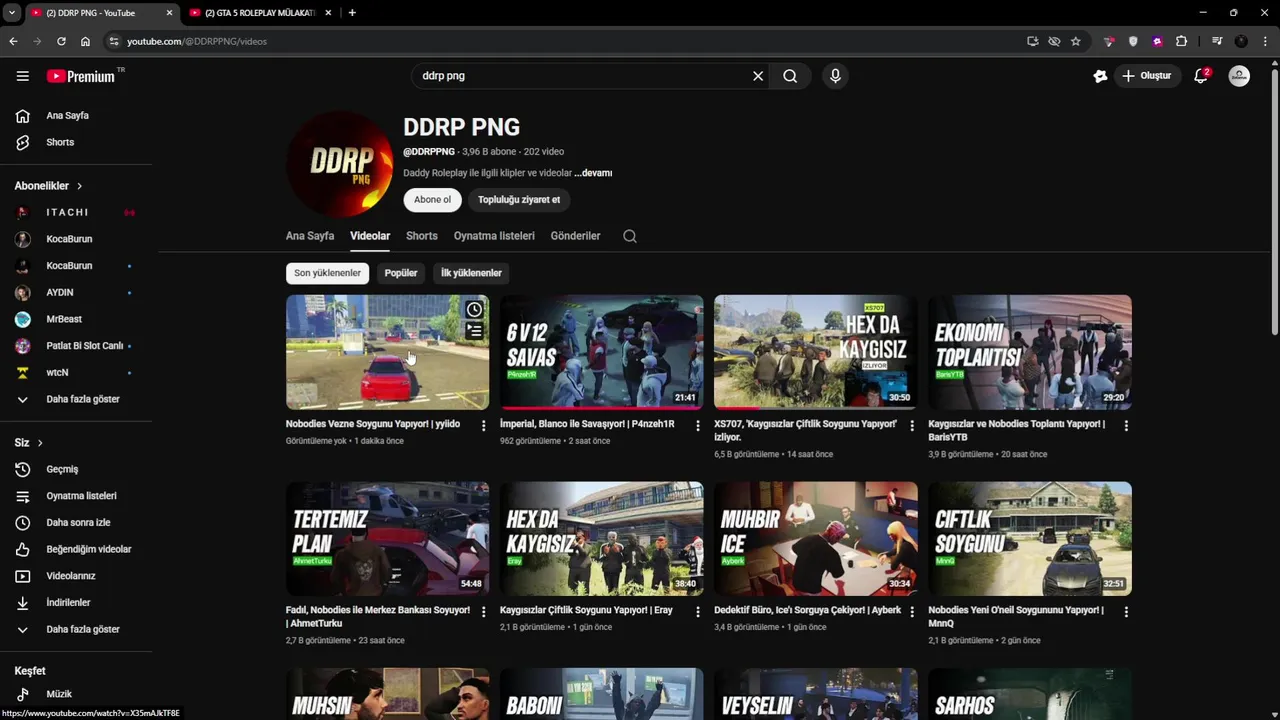This screenshot has height=720, width=1280.
Task: Open browser extensions puzzle icon
Action: [1182, 41]
